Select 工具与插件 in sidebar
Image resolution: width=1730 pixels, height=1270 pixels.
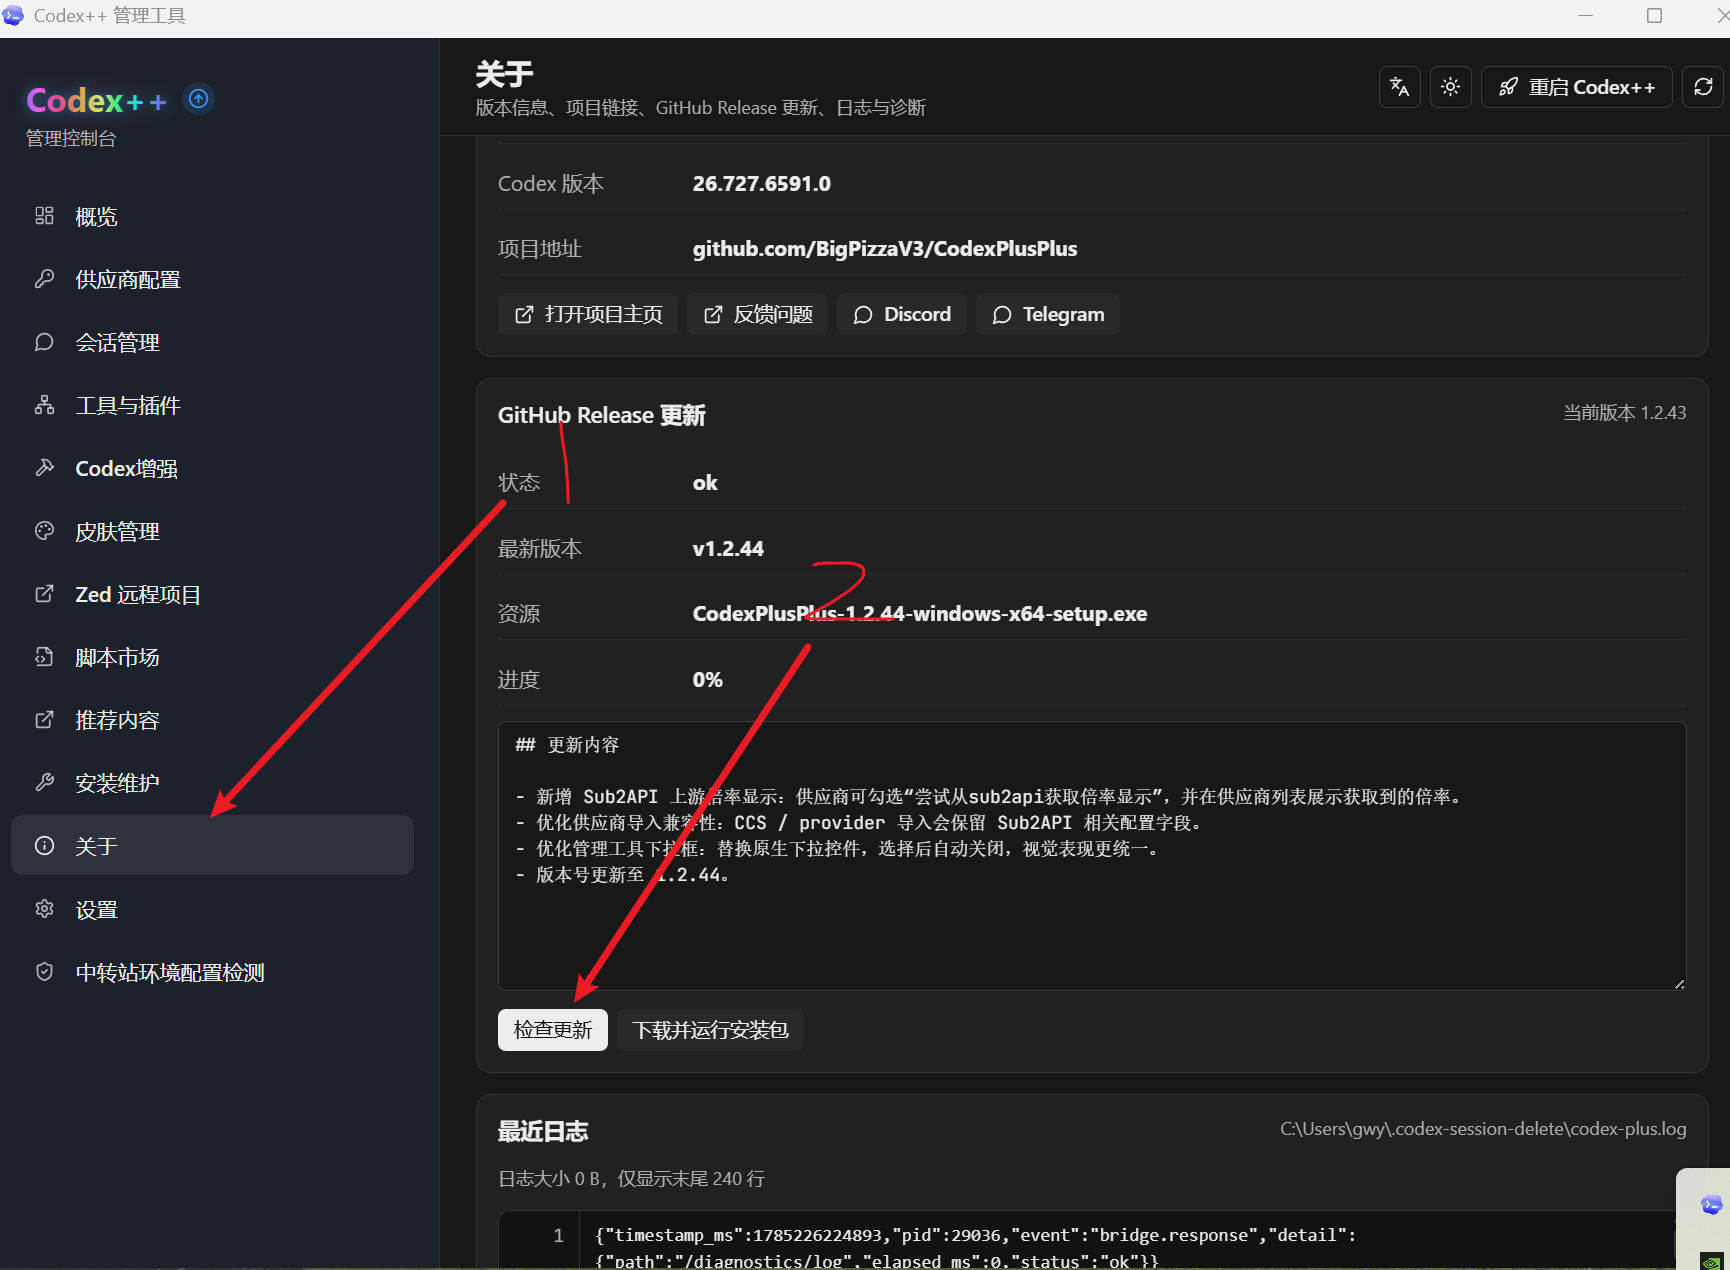[212, 405]
